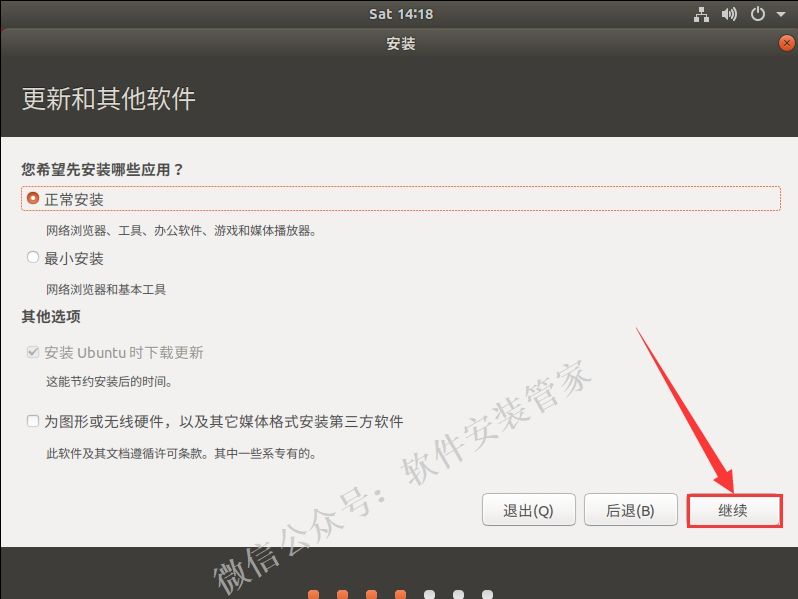Toggle 安装 Ubuntu 时下载更新 checkbox
The width and height of the screenshot is (798, 599).
click(33, 352)
